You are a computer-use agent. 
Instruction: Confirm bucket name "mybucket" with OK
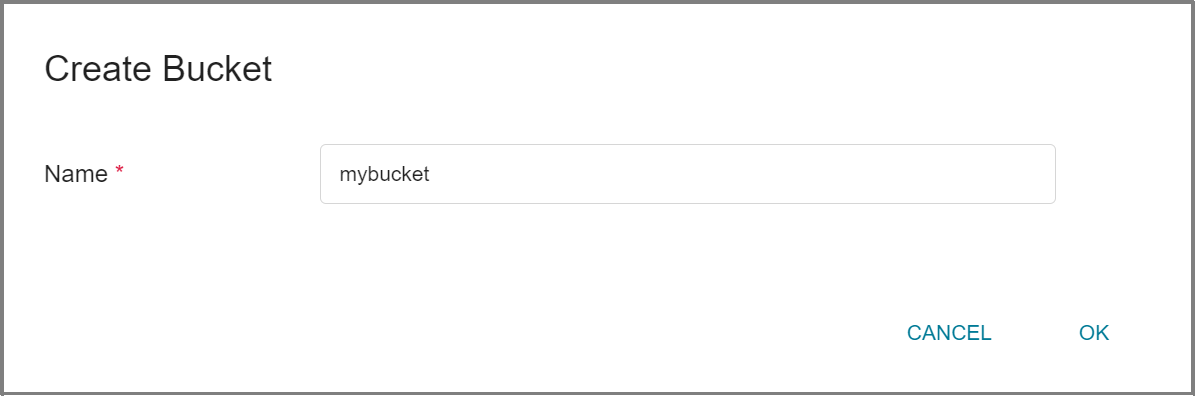(1094, 333)
